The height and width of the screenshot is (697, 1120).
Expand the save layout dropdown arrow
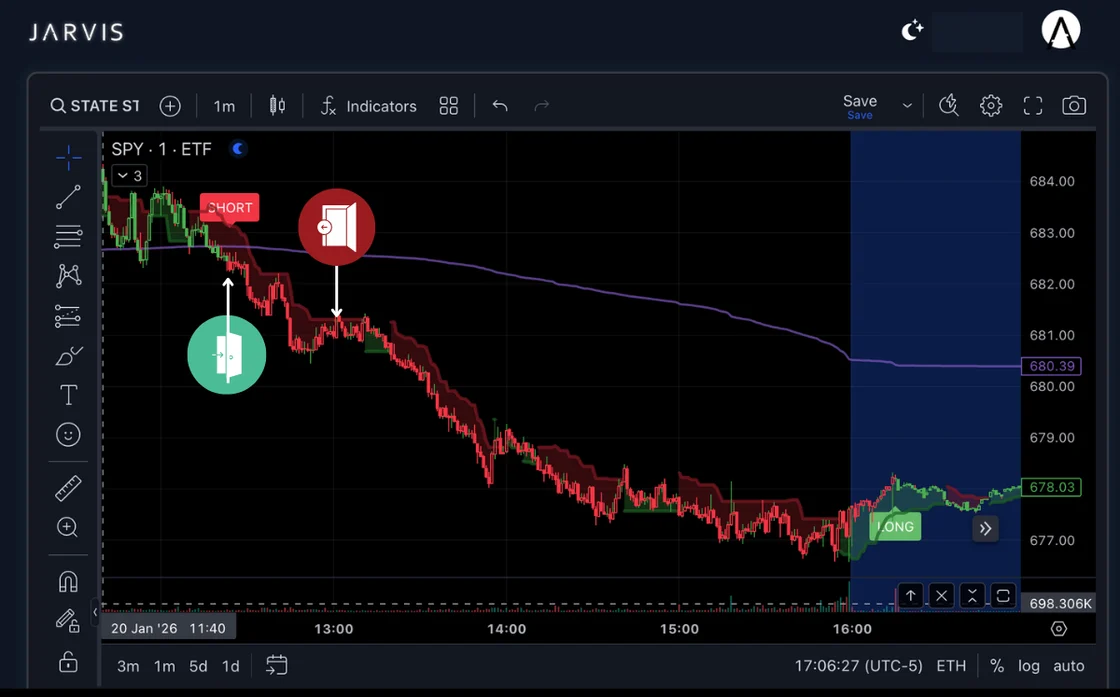907,106
